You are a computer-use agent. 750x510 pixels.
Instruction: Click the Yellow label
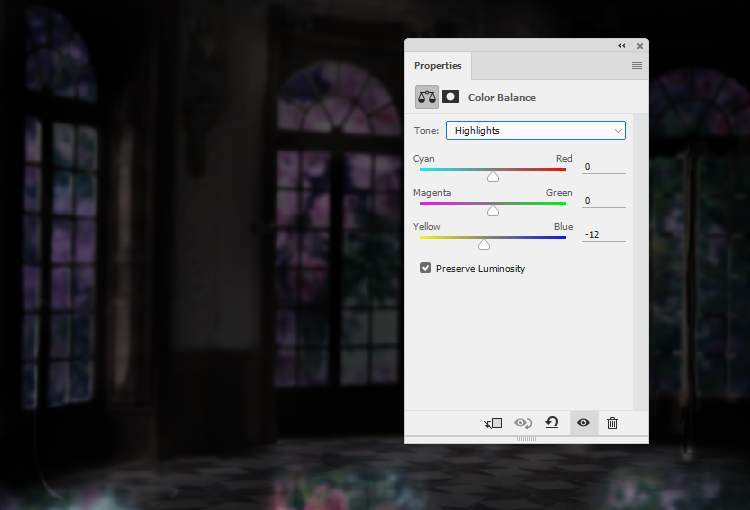point(427,226)
